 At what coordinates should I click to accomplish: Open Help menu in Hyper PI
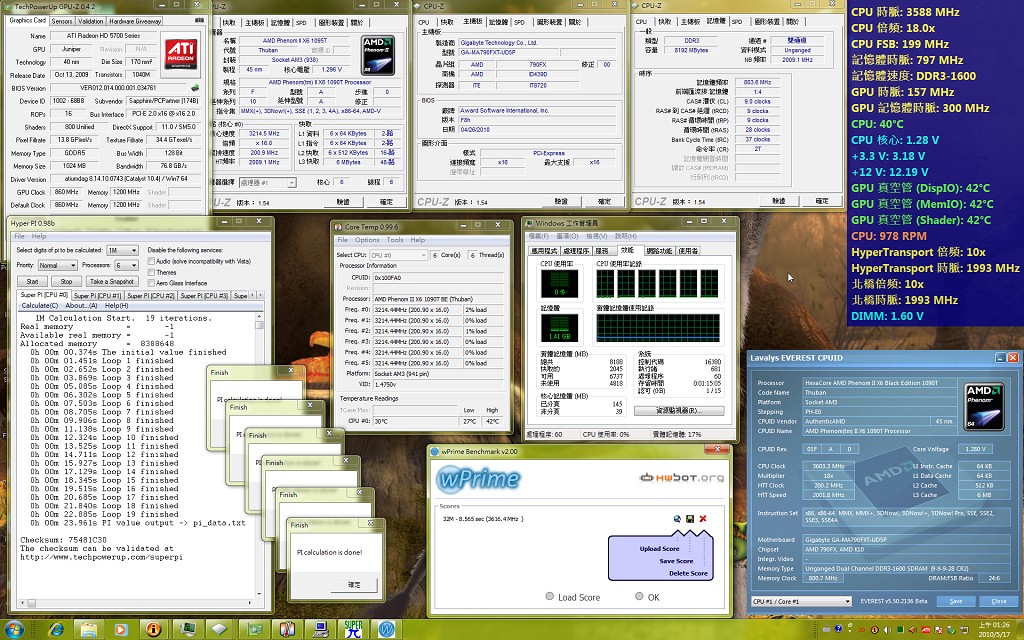[x=39, y=236]
